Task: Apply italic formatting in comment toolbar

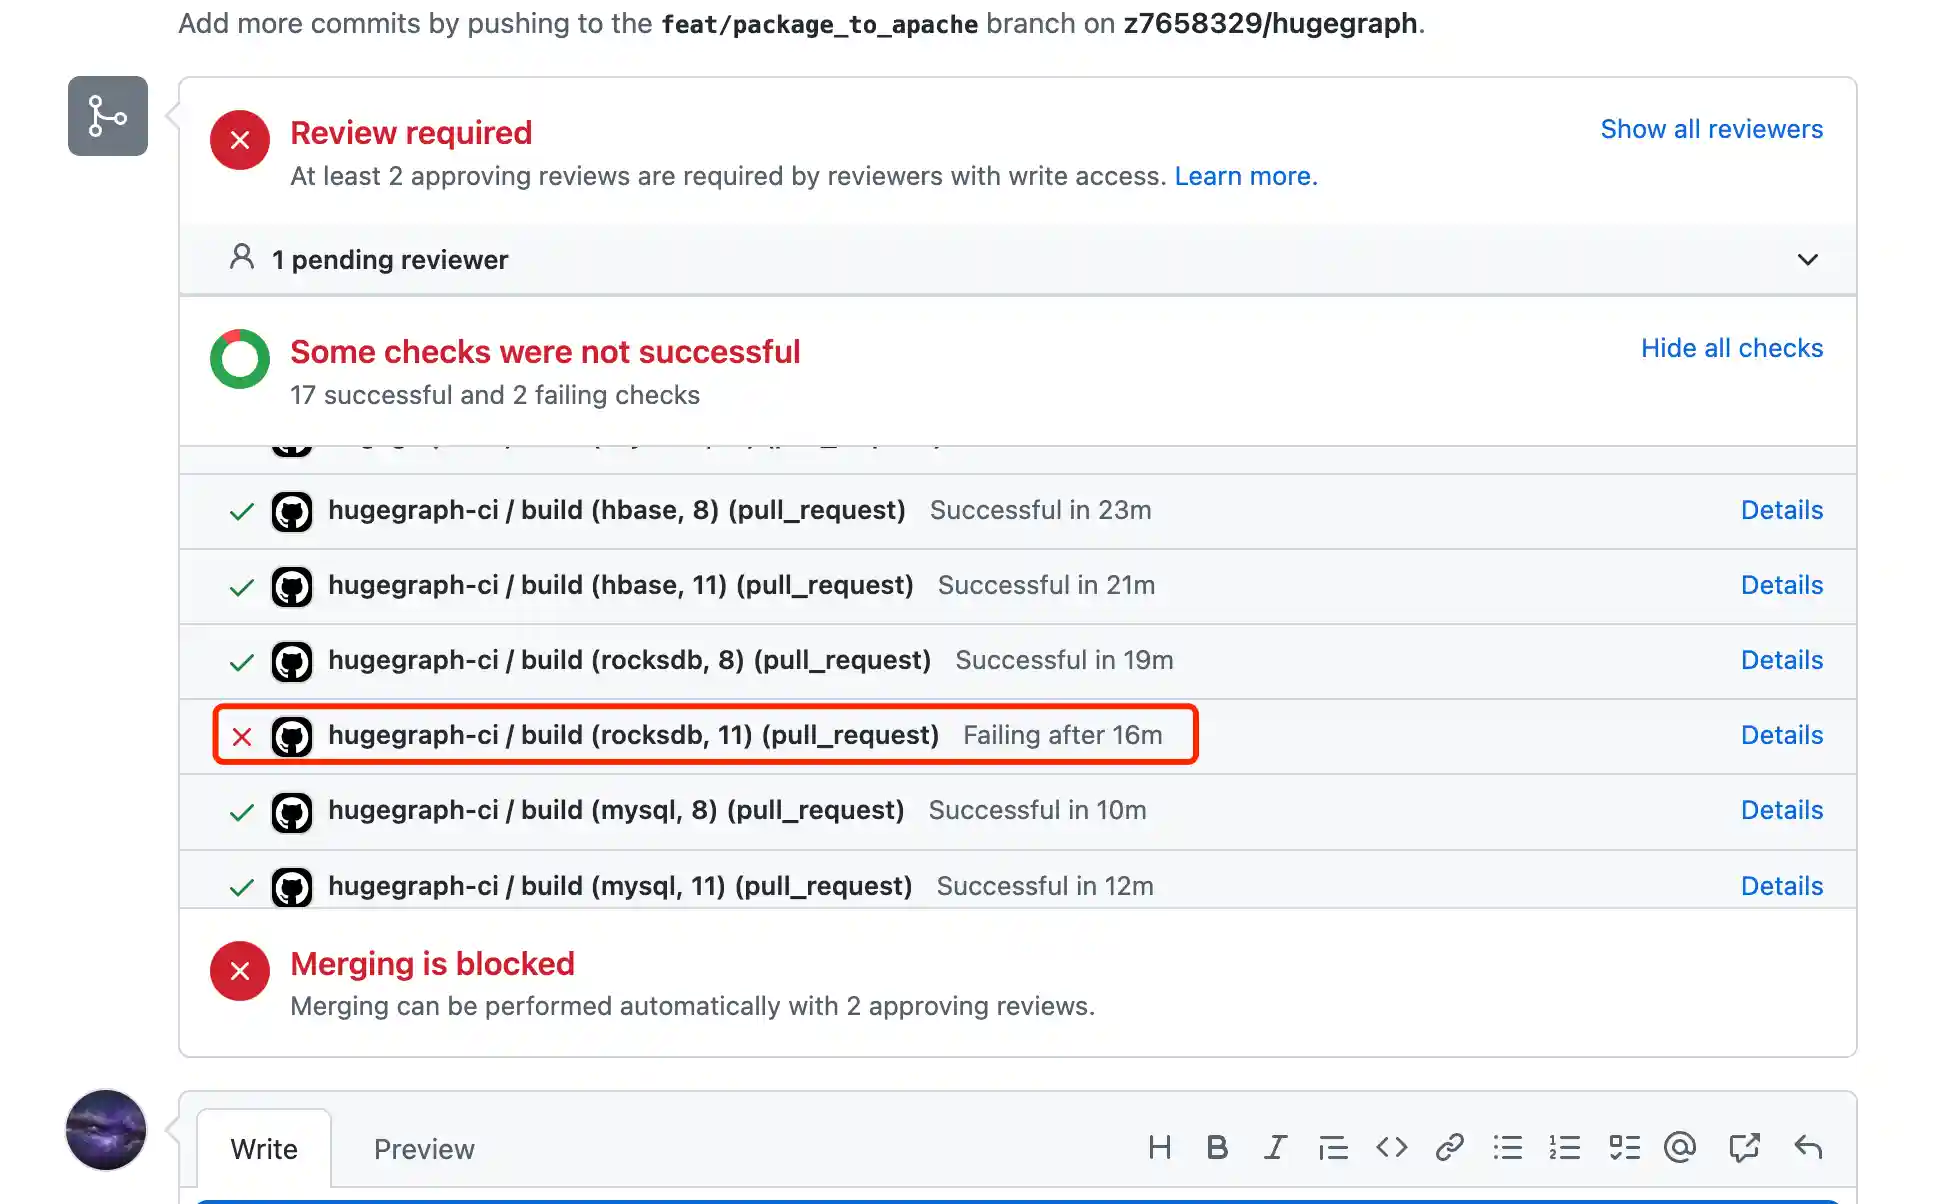Action: pos(1275,1147)
